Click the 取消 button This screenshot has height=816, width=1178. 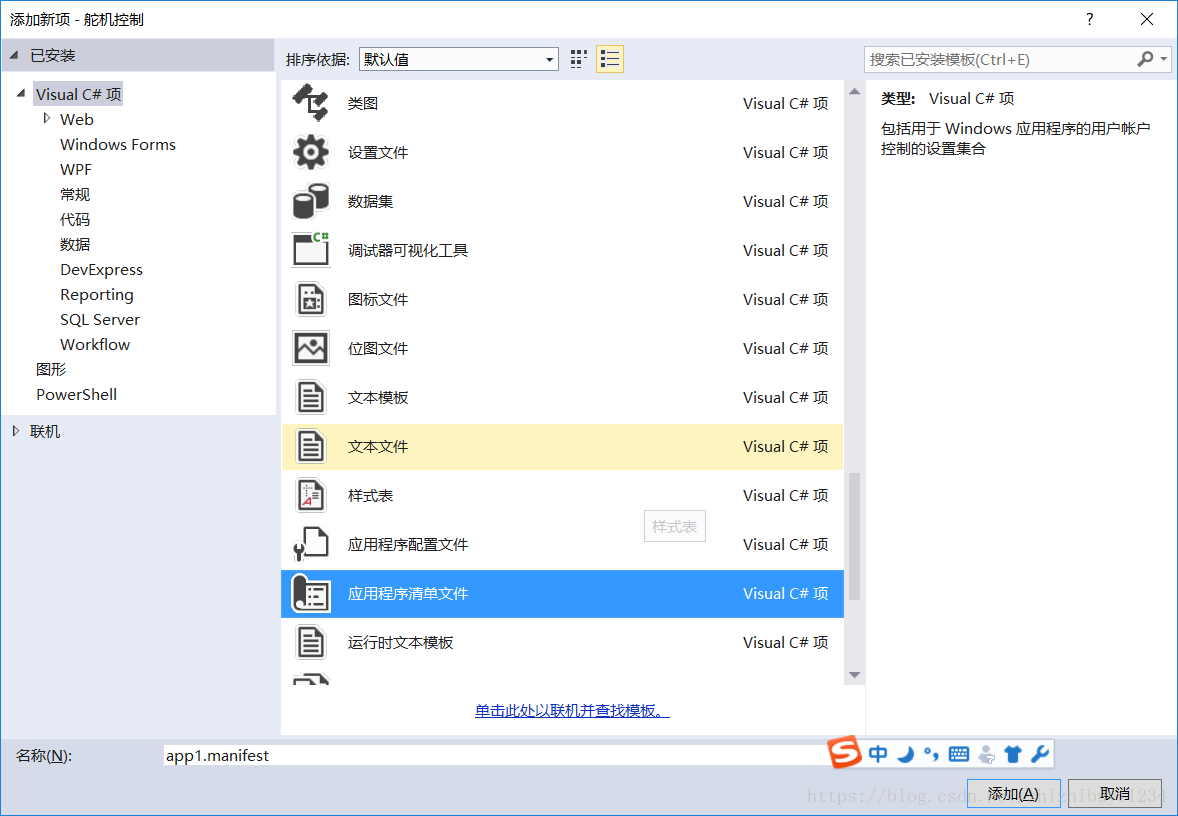click(1115, 793)
